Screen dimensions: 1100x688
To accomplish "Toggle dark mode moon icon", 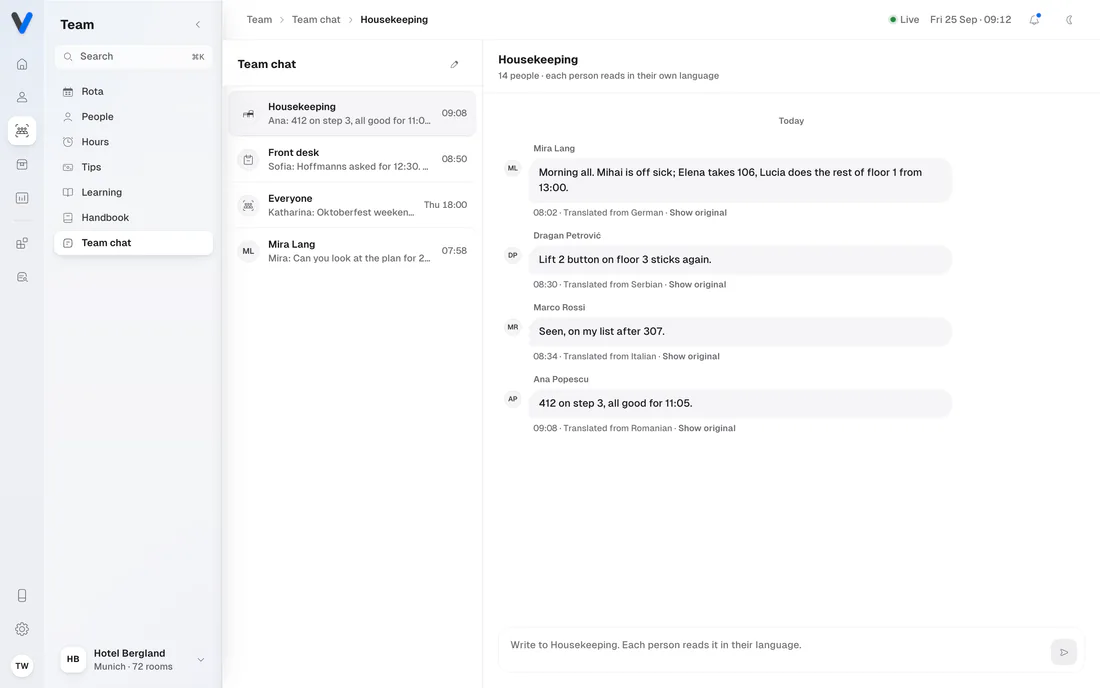I will [x=1069, y=20].
